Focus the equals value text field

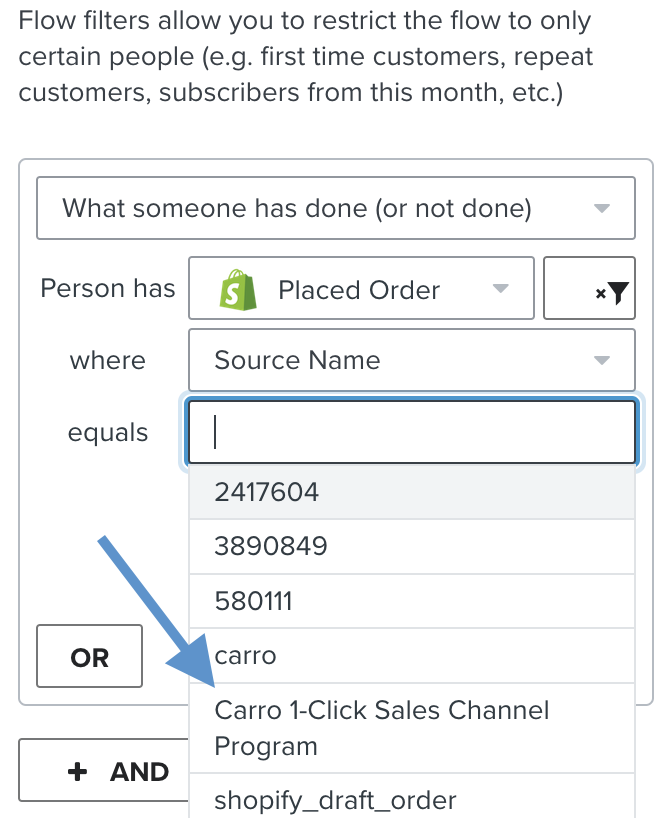coord(411,433)
